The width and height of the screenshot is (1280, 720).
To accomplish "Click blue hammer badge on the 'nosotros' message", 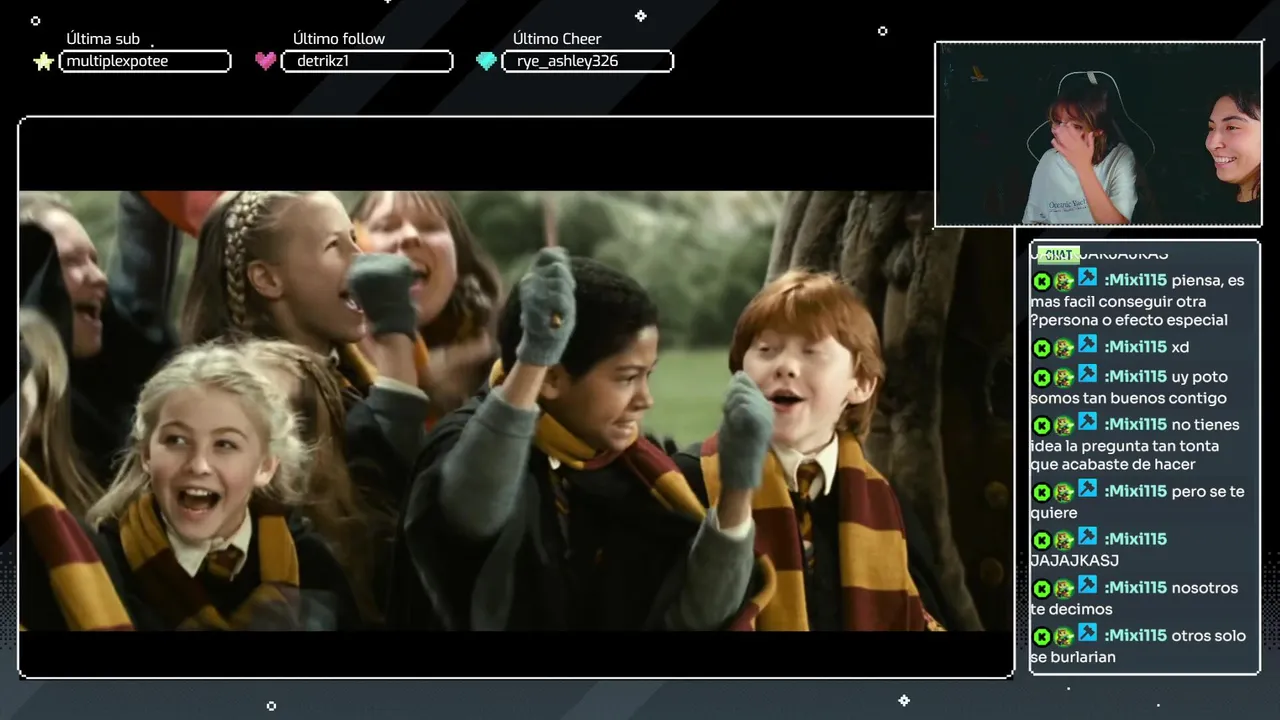I will (x=1087, y=584).
